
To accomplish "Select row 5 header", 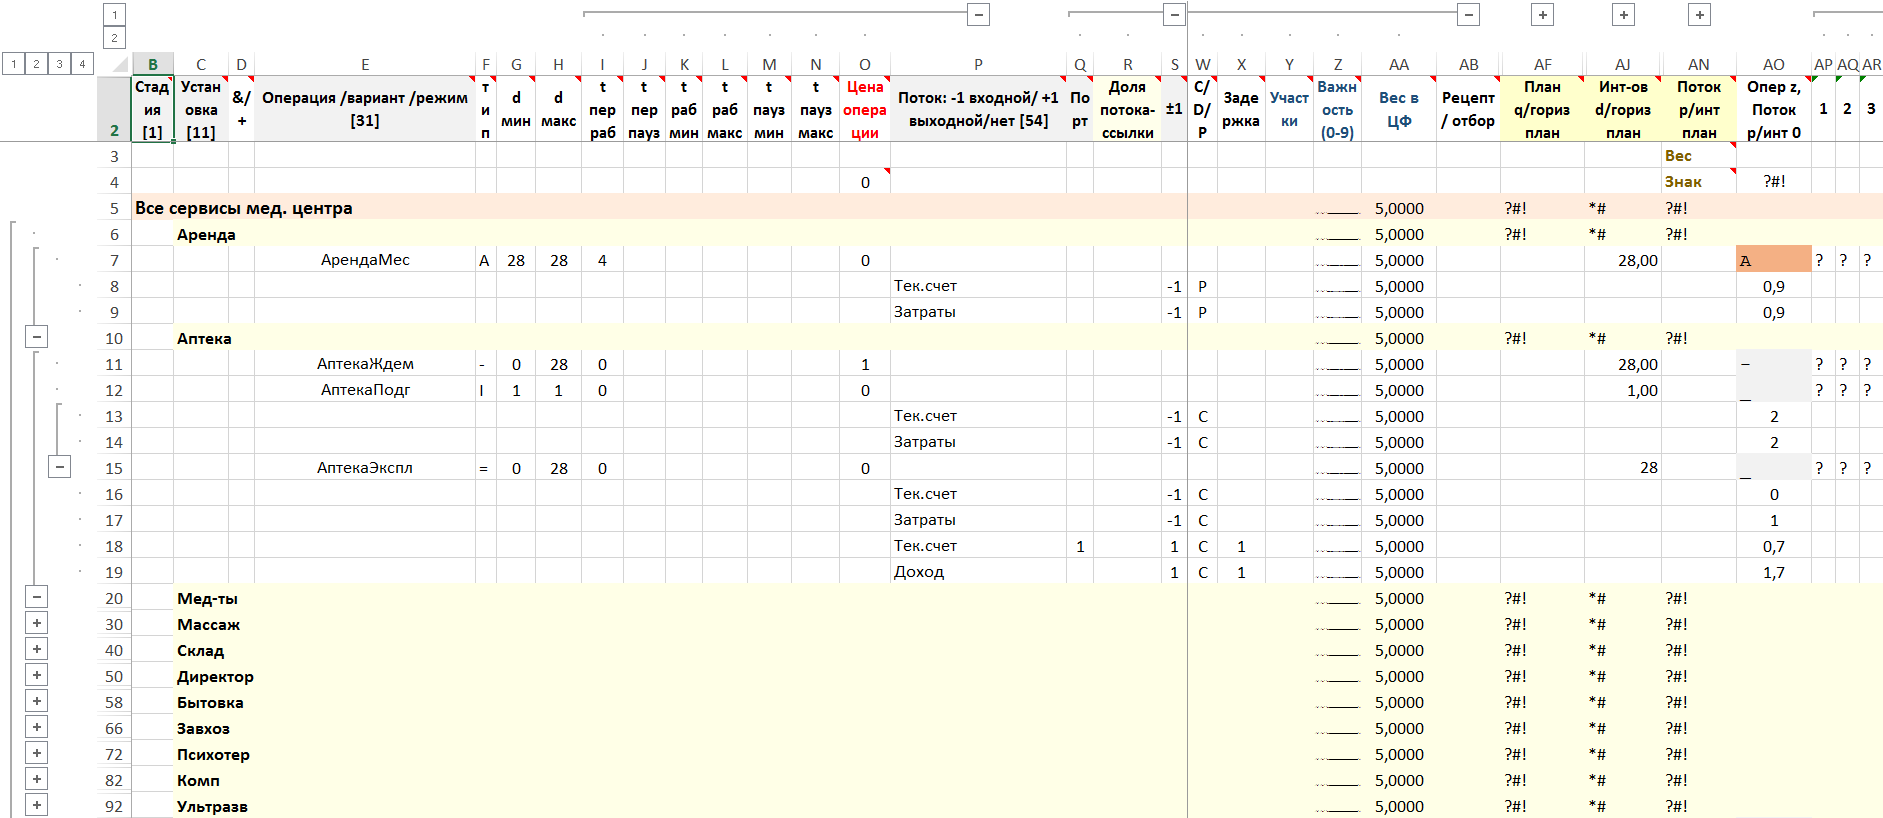I will point(114,208).
